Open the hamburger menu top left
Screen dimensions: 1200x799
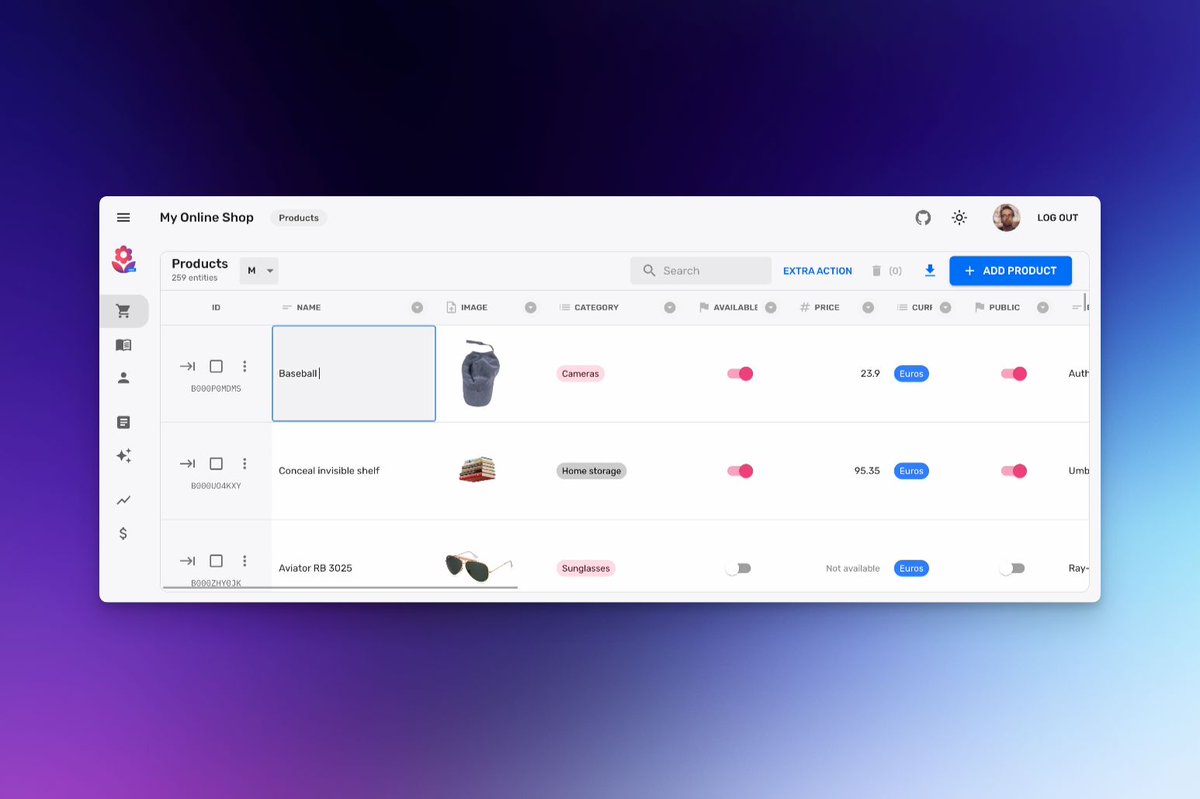123,217
